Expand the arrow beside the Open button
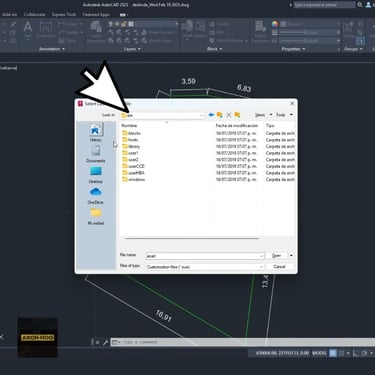The width and height of the screenshot is (375, 375). (x=291, y=256)
